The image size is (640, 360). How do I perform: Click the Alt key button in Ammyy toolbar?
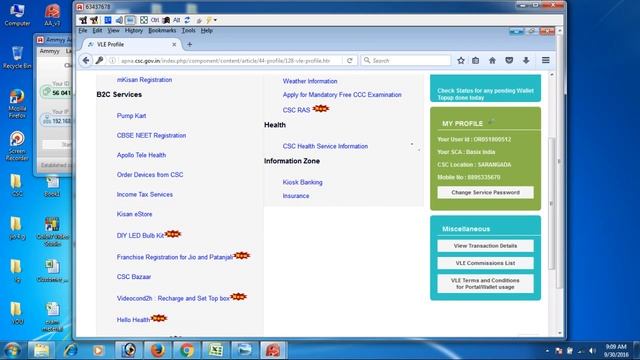pyautogui.click(x=176, y=20)
